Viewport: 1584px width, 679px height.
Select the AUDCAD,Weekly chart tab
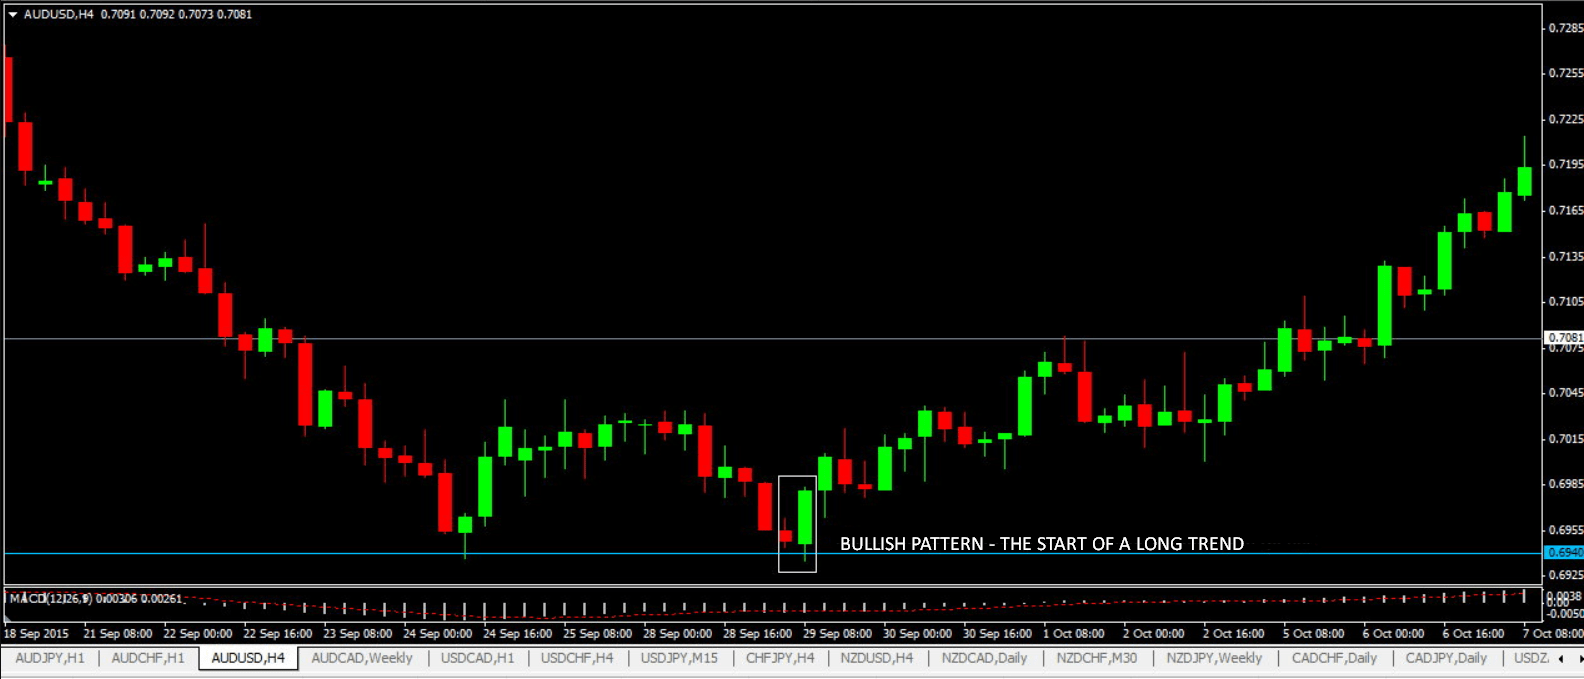(362, 658)
